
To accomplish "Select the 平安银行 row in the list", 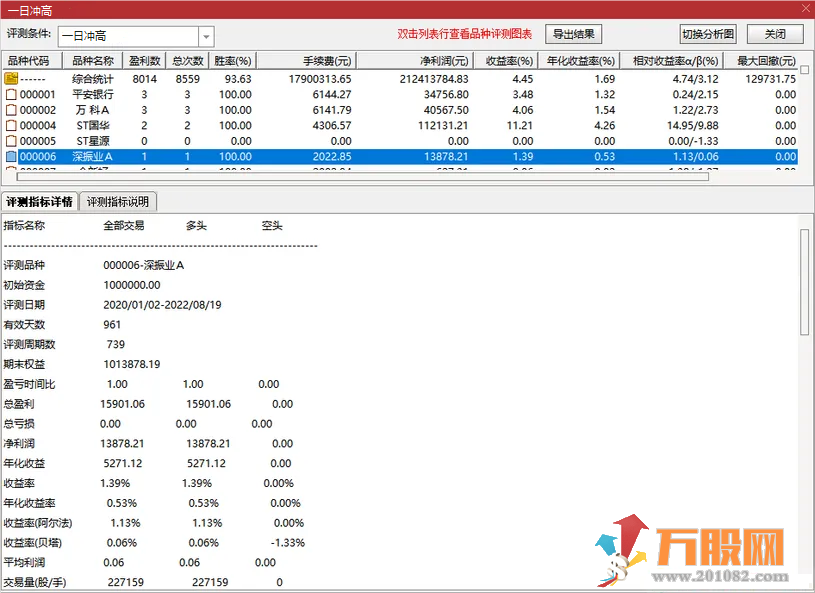I will (93, 94).
